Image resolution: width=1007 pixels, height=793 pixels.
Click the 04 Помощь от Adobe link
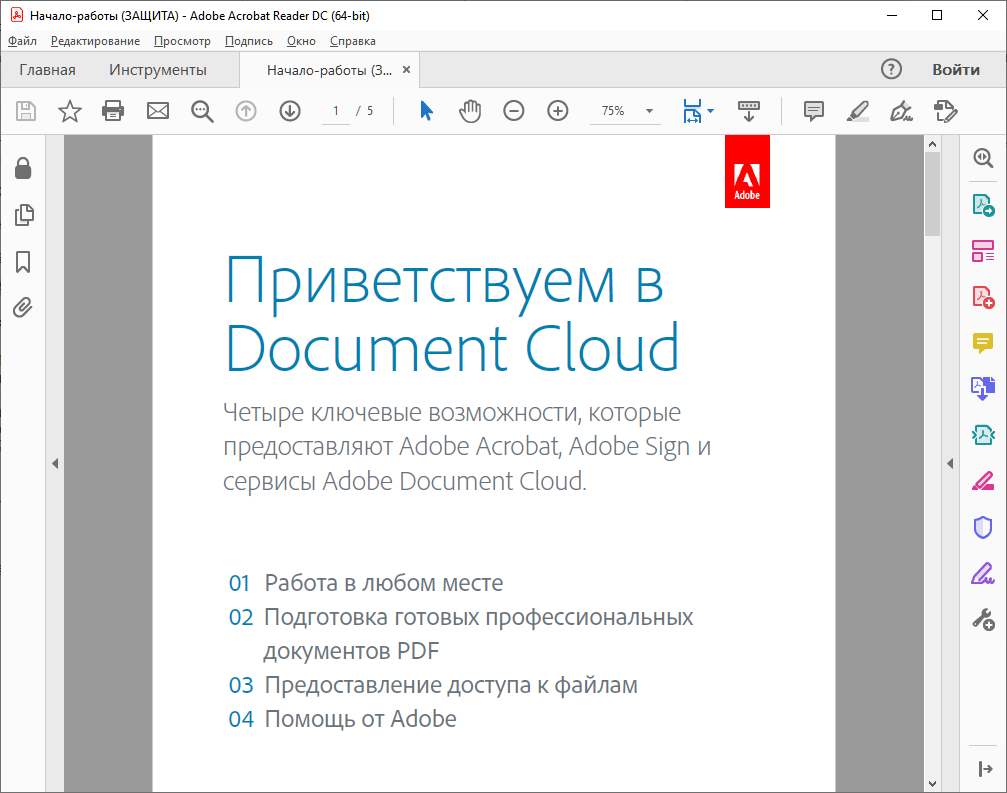coord(342,719)
